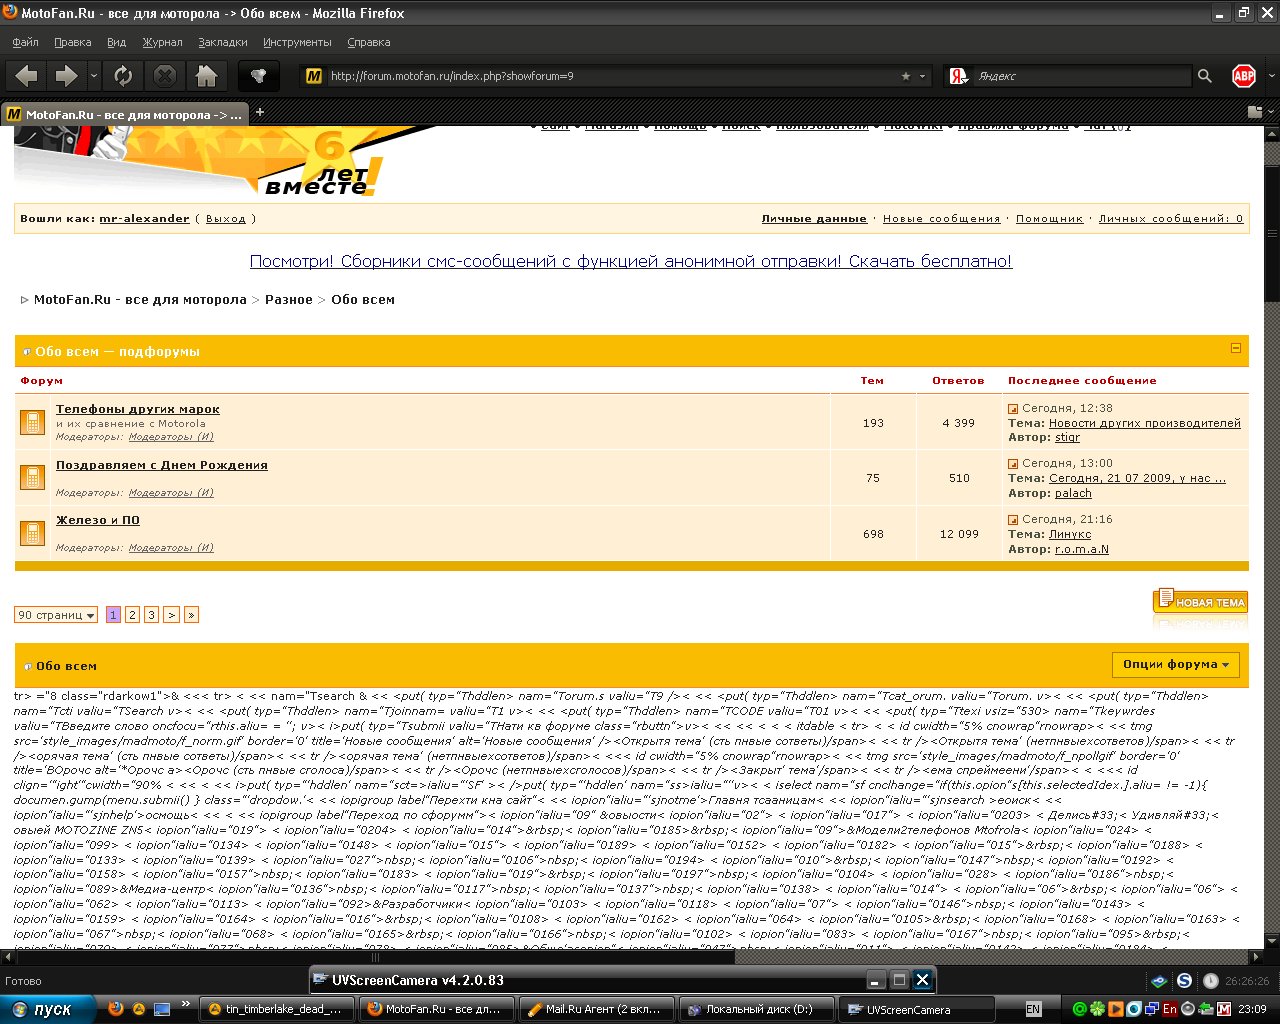Open the Линукс topic link
This screenshot has width=1280, height=1024.
(1070, 534)
